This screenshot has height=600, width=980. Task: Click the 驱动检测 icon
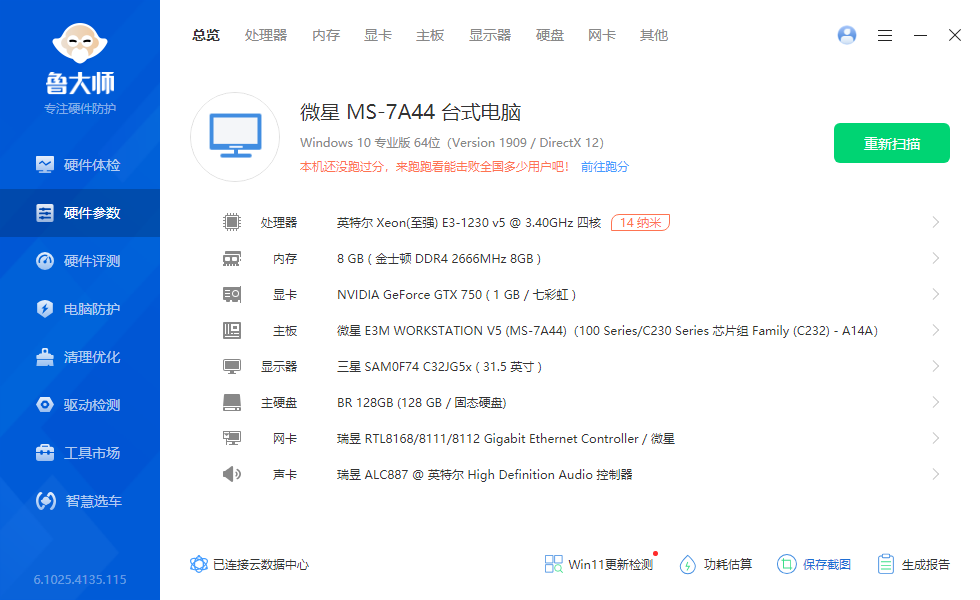[x=45, y=405]
